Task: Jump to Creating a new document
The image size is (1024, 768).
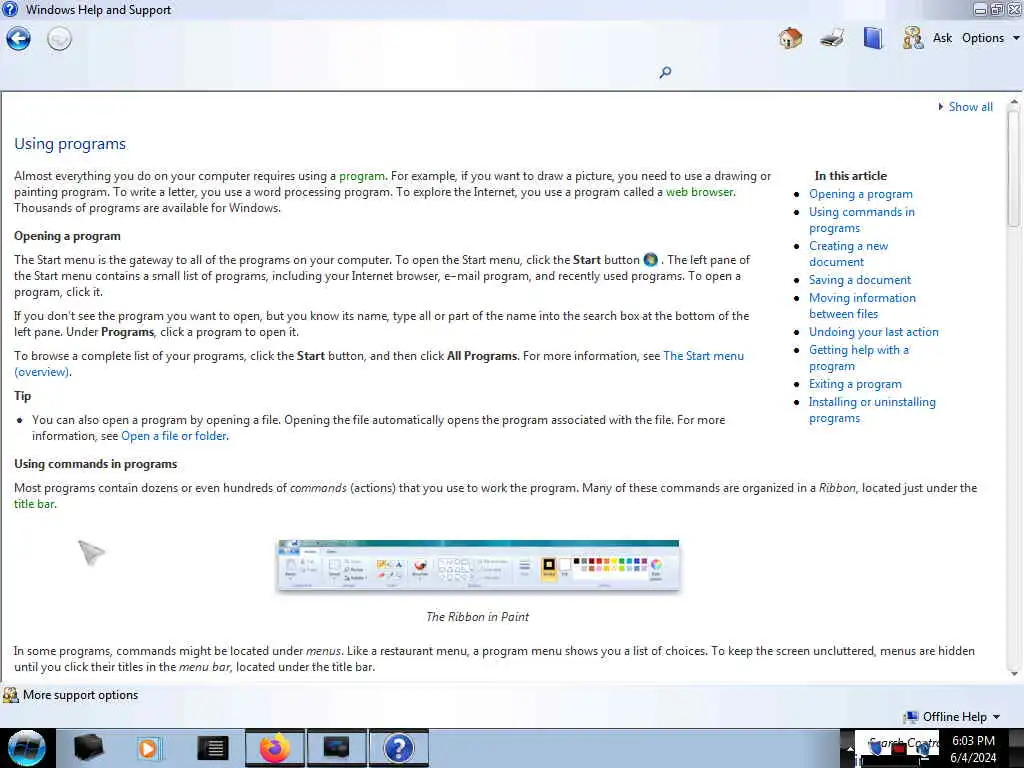Action: tap(848, 253)
